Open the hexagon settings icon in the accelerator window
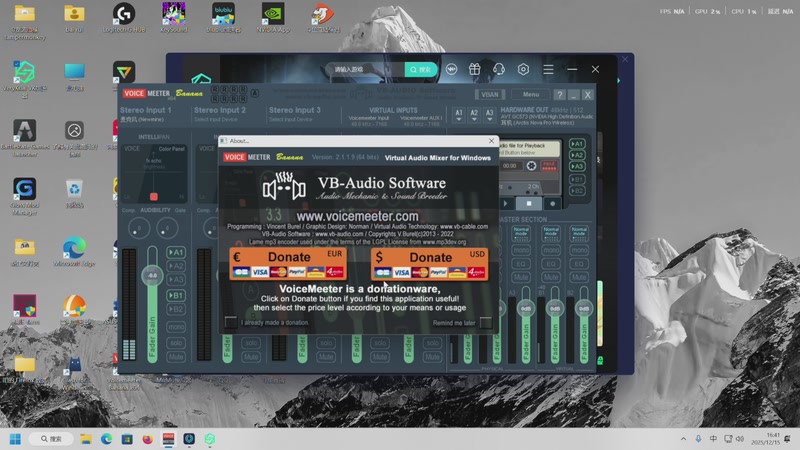This screenshot has width=800, height=450. [523, 69]
